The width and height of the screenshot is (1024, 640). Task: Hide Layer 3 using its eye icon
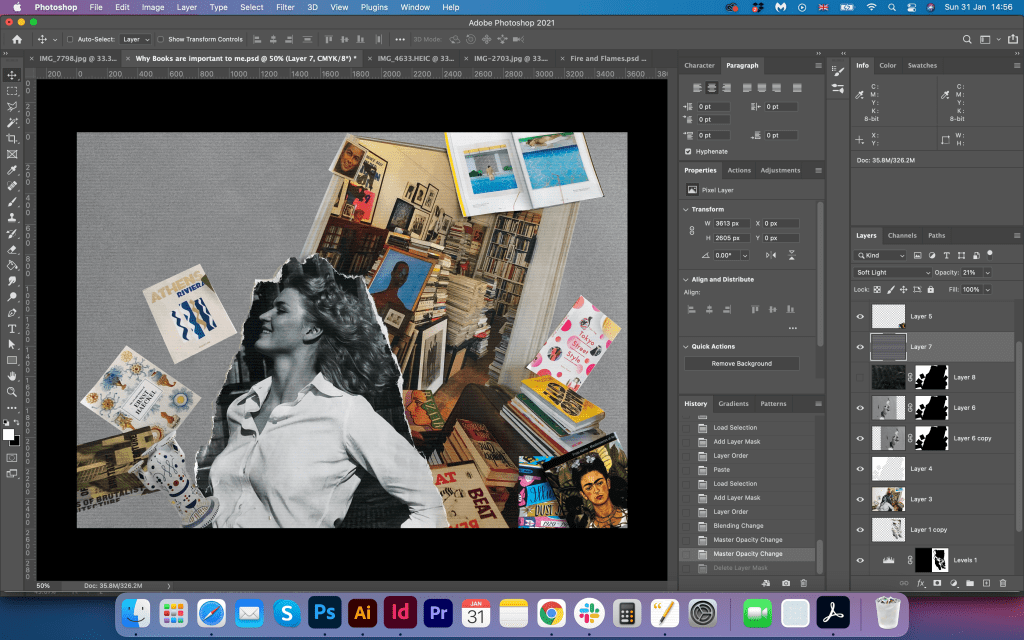[860, 499]
